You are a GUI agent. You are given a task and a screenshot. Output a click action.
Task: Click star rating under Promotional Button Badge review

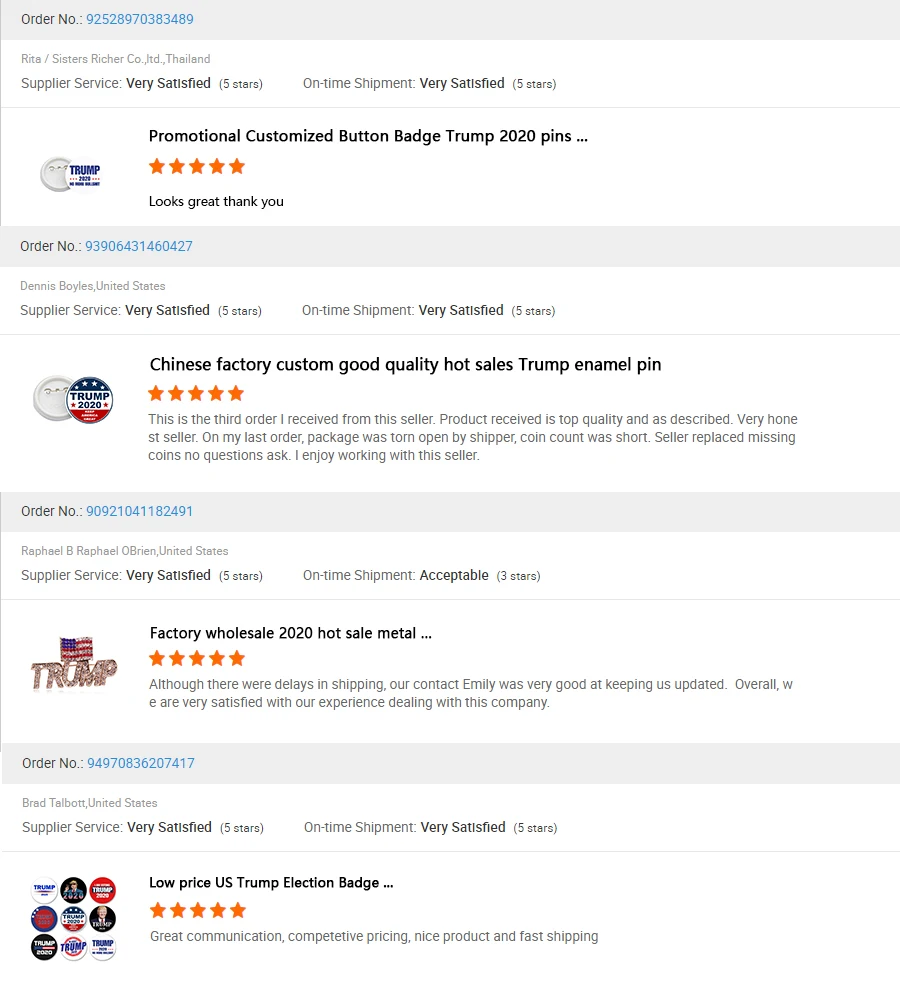[197, 166]
